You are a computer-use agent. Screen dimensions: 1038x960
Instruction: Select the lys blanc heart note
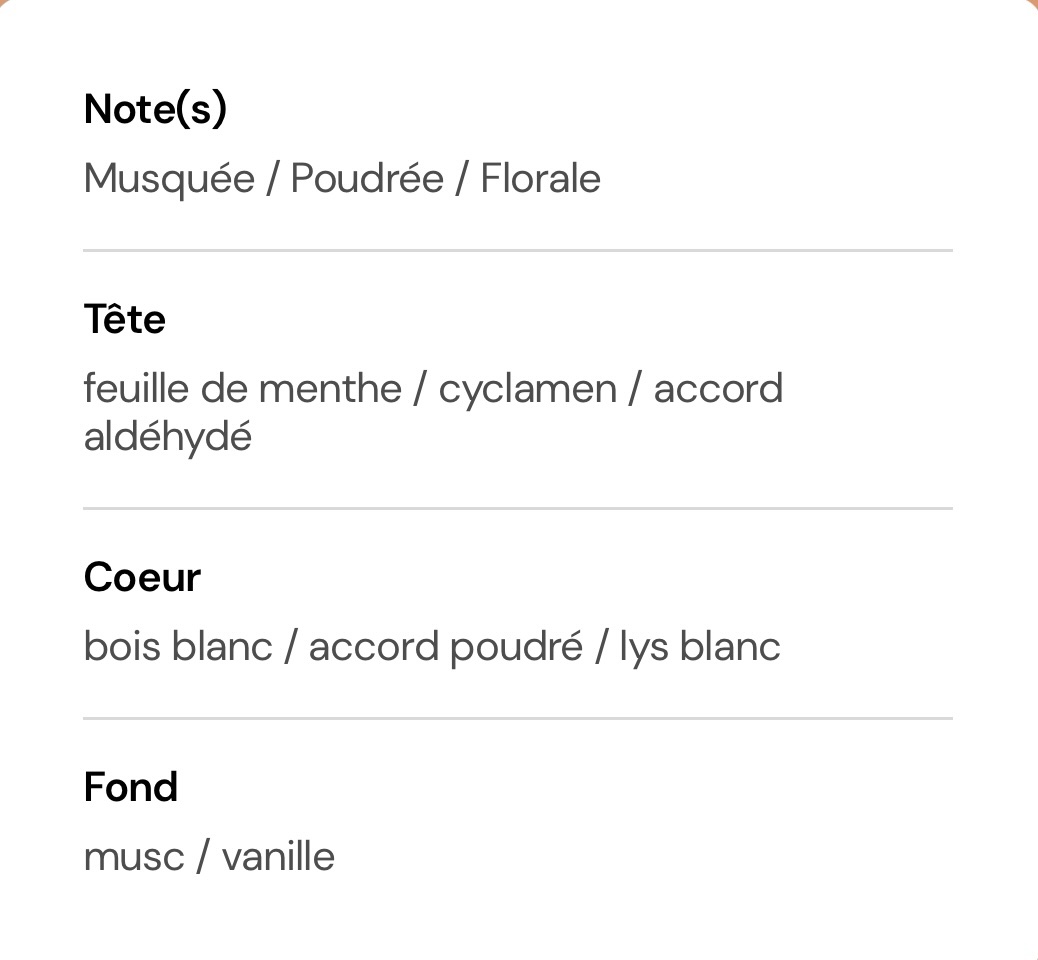pos(699,646)
